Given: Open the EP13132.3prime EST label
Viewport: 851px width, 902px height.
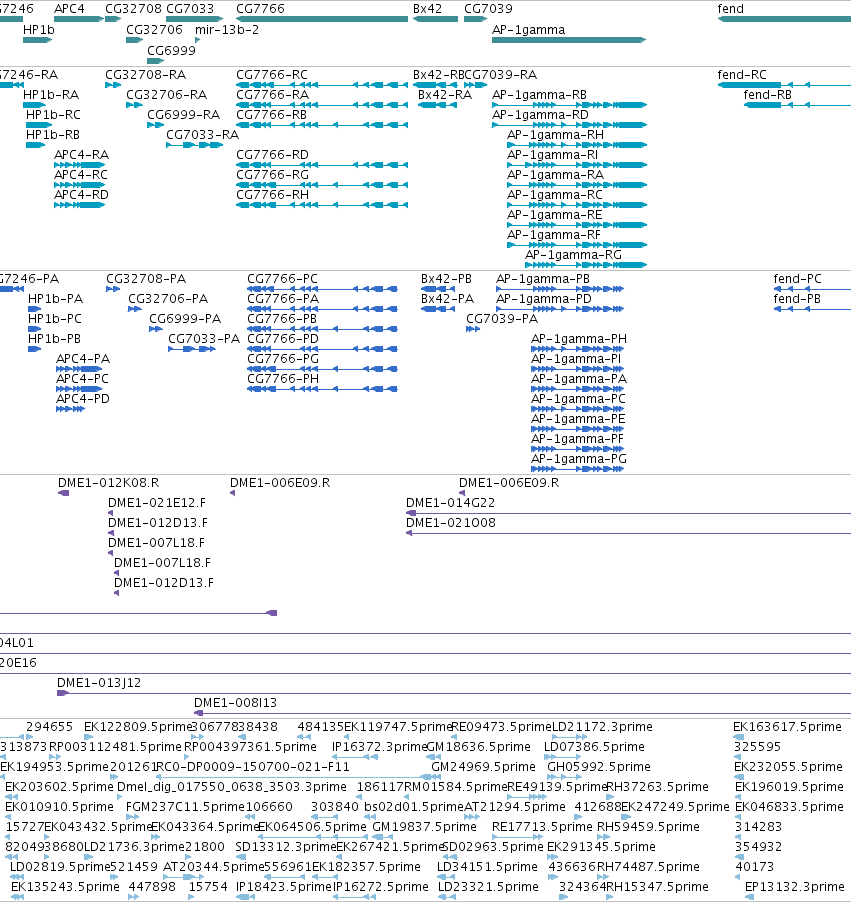Looking at the screenshot, I should [x=795, y=887].
